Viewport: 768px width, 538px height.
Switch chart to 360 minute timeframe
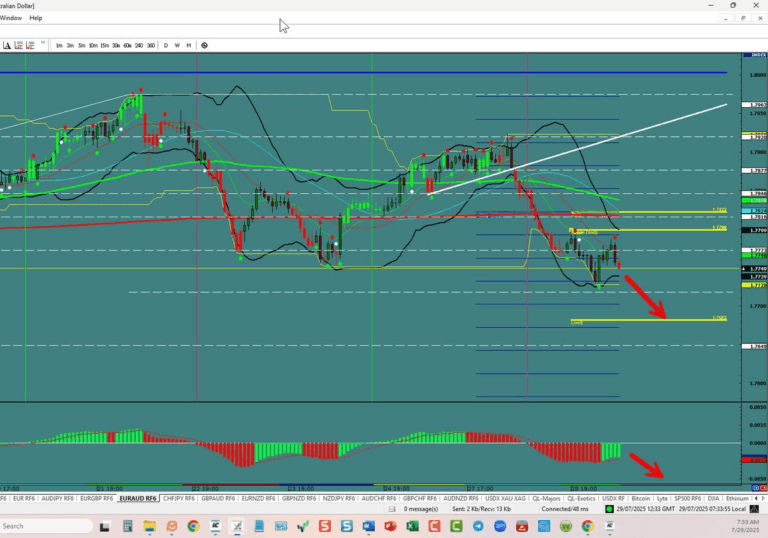[151, 46]
